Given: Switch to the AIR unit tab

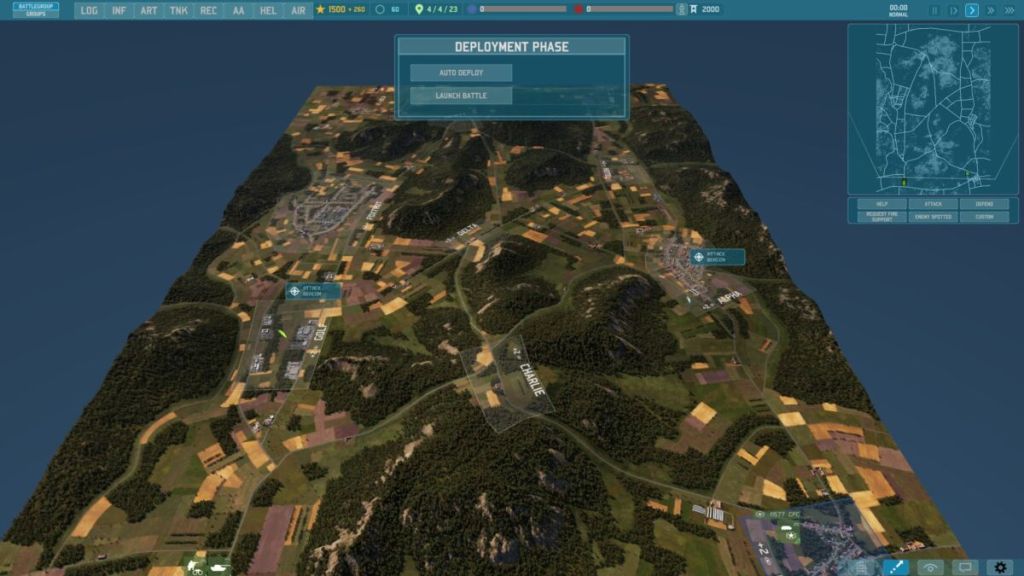Looking at the screenshot, I should (x=298, y=10).
